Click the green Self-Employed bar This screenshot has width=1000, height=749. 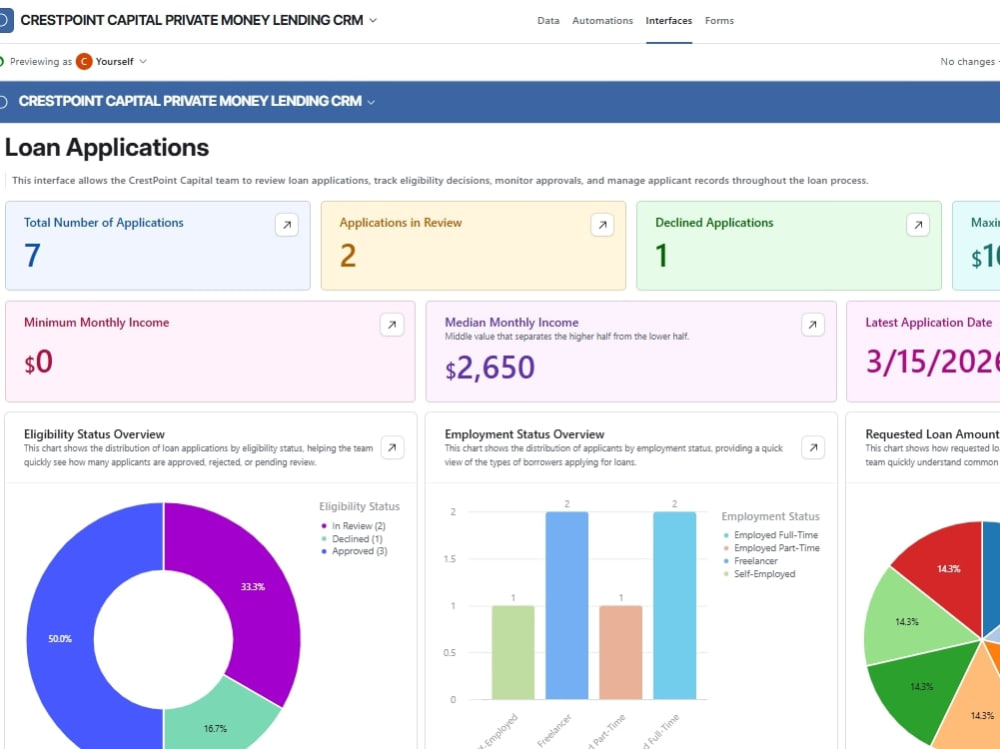tap(513, 652)
